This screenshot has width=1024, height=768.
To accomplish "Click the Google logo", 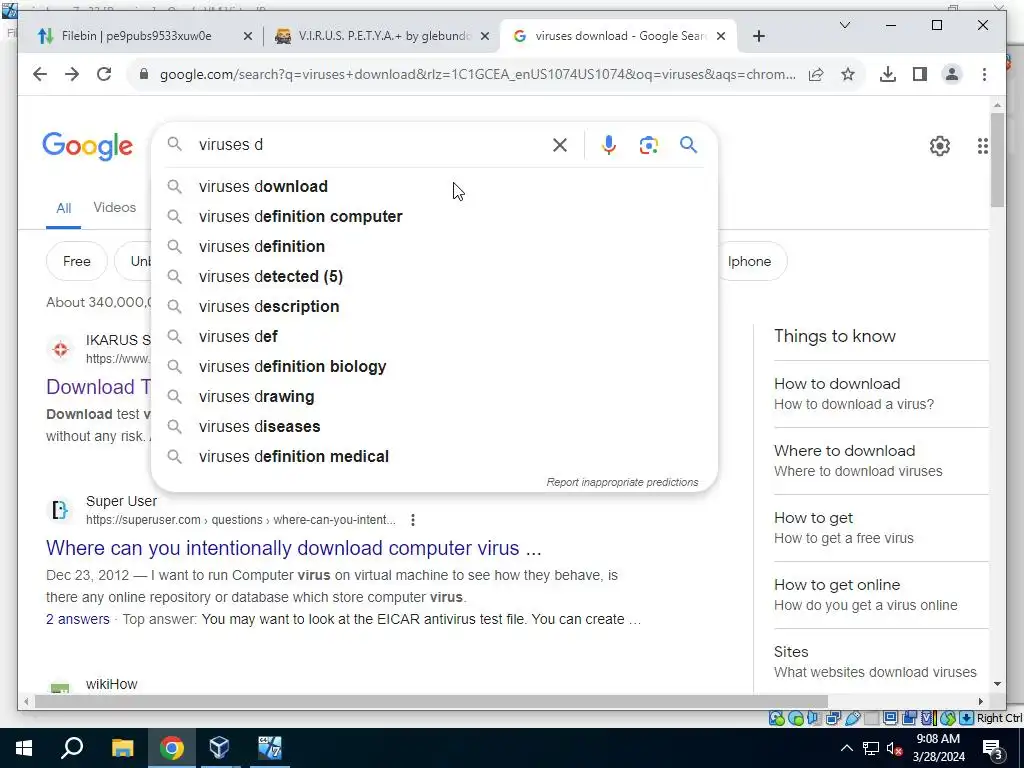I will click(88, 146).
